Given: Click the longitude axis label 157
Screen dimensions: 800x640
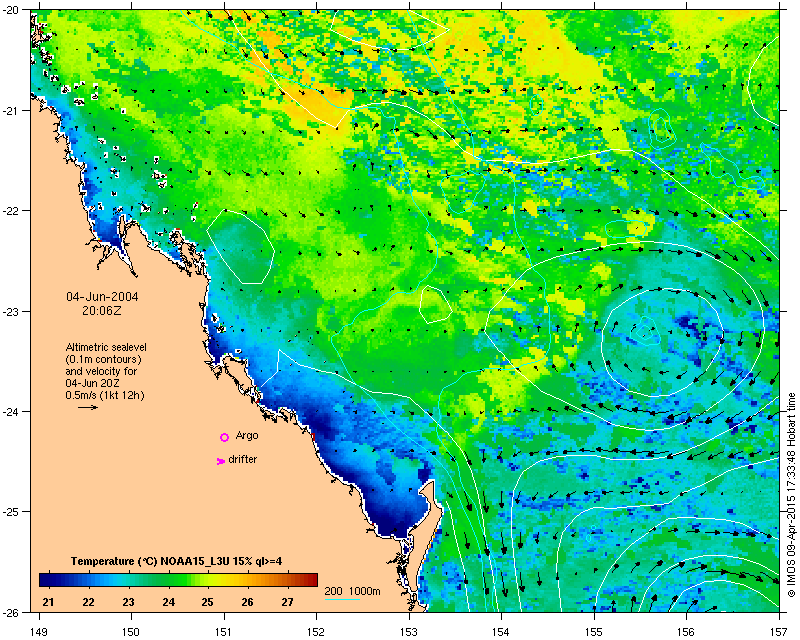Looking at the screenshot, I should coord(779,632).
